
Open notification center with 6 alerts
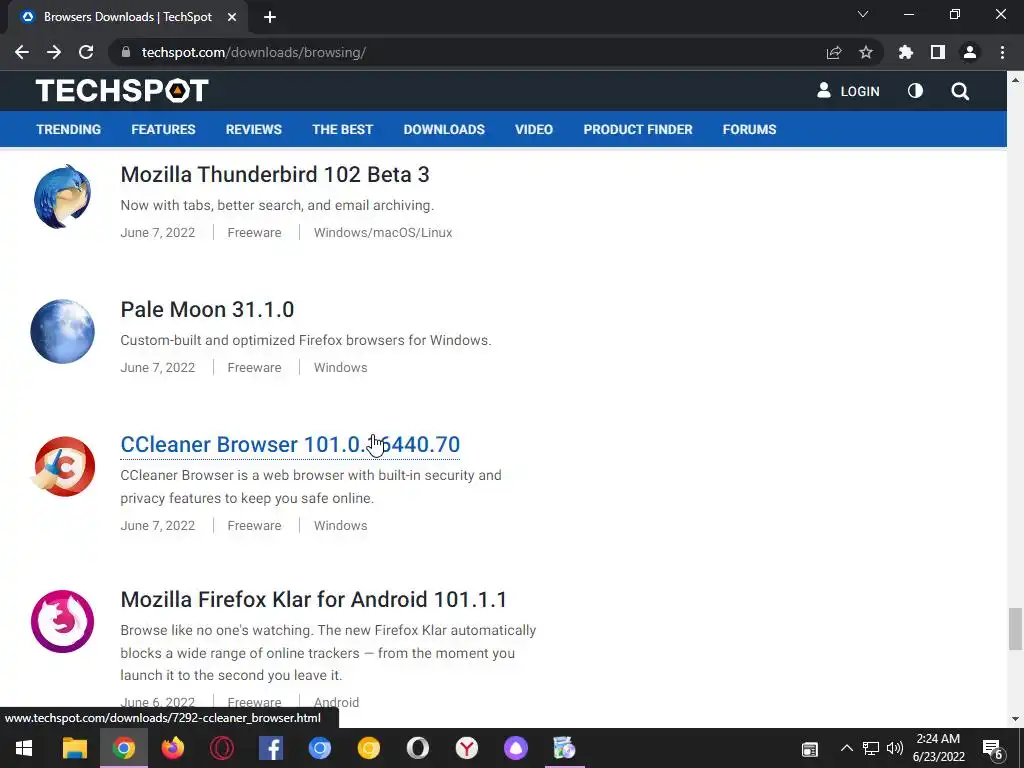(993, 749)
